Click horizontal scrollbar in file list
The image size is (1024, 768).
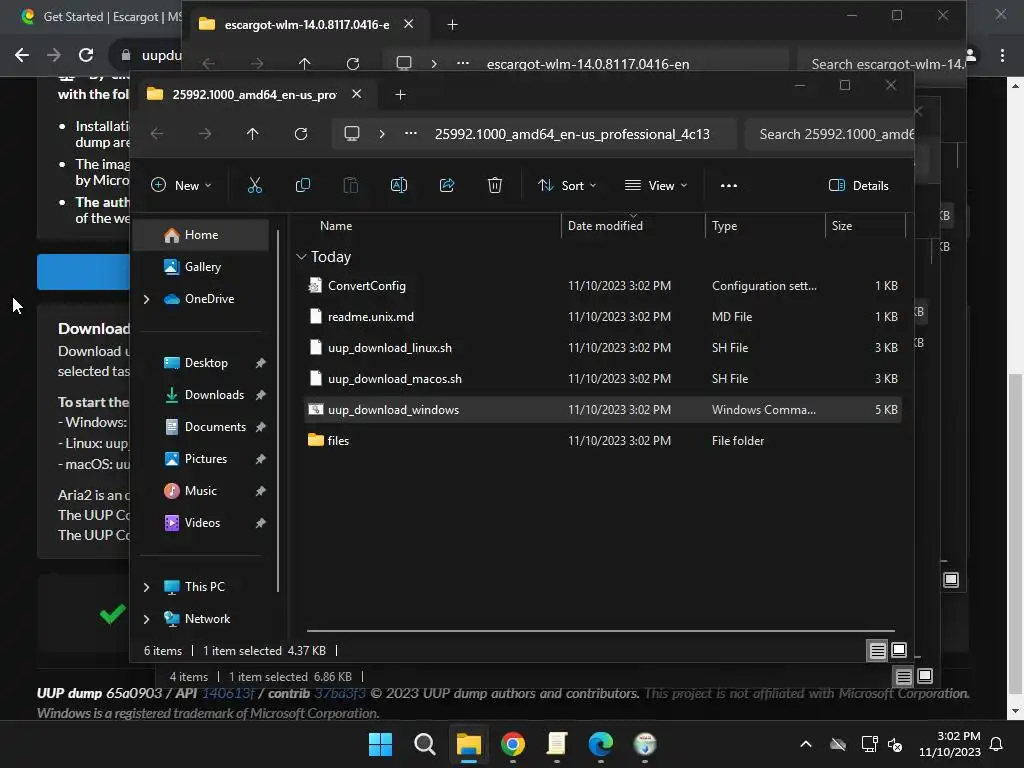tap(601, 631)
